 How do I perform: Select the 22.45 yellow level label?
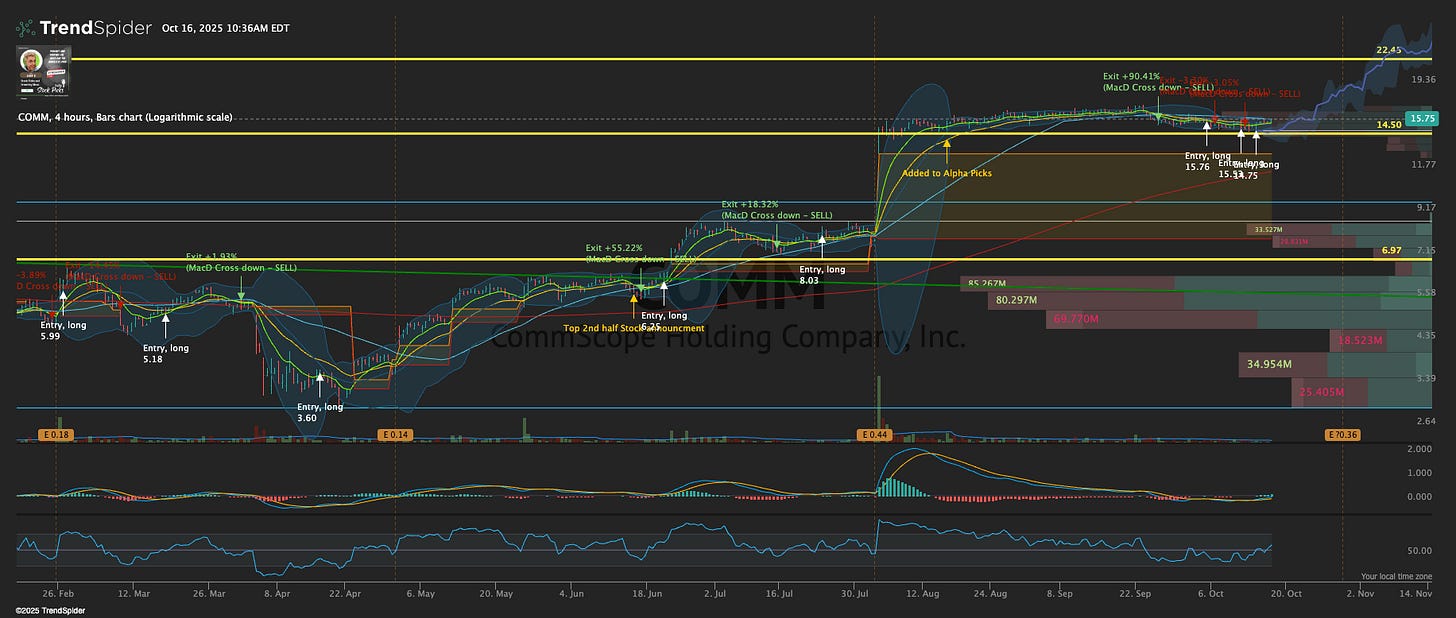(1389, 49)
